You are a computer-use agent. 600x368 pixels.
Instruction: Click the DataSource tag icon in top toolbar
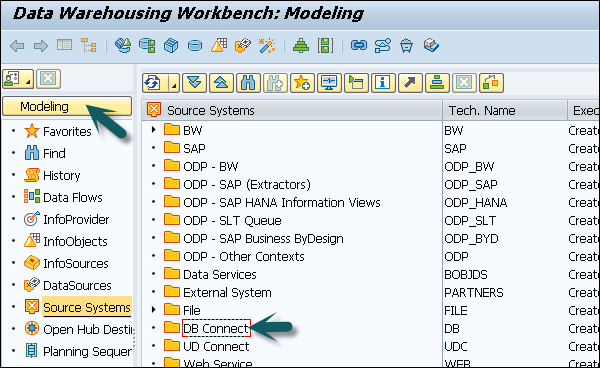tap(243, 45)
